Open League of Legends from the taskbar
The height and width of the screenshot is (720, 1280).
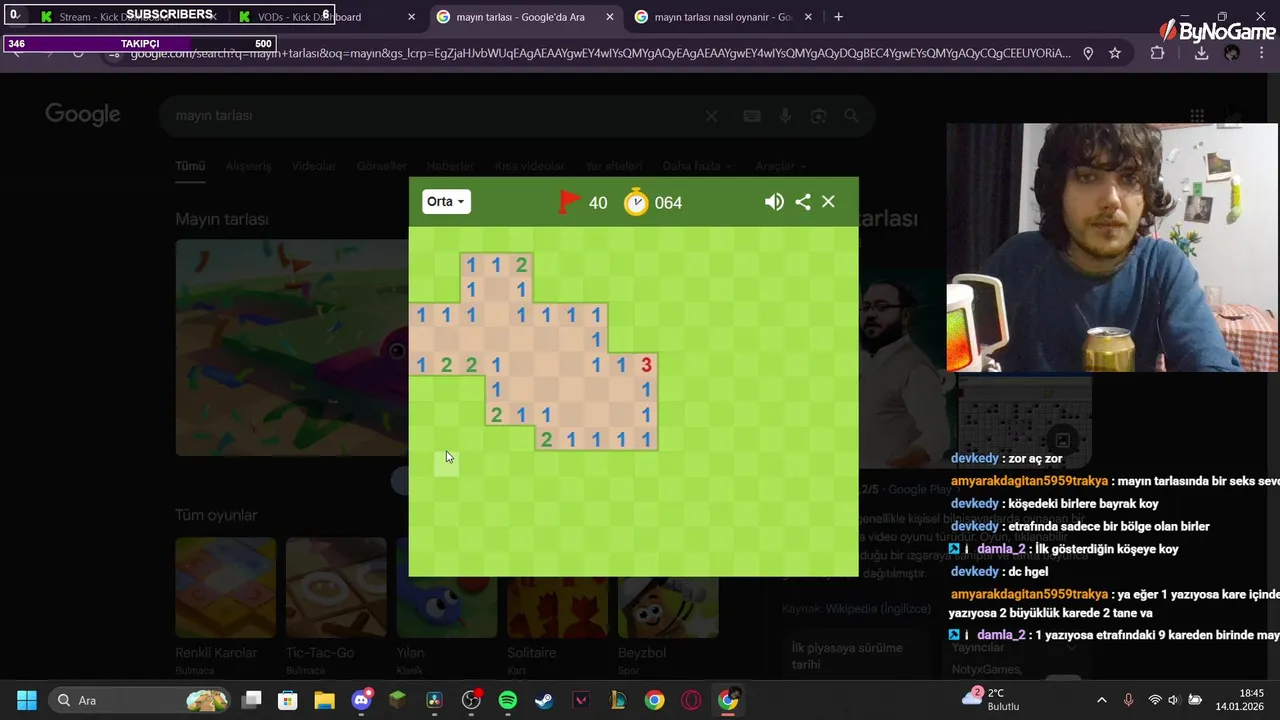coord(617,700)
